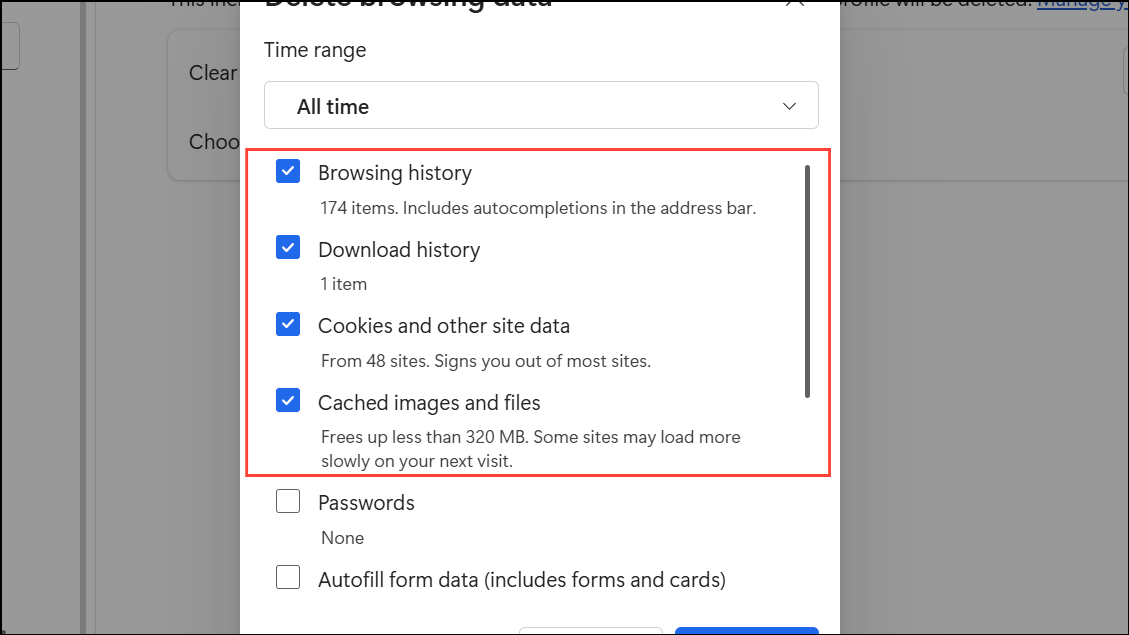This screenshot has height=635, width=1129.
Task: Click the 'From 48 sites' description text
Action: click(x=485, y=361)
